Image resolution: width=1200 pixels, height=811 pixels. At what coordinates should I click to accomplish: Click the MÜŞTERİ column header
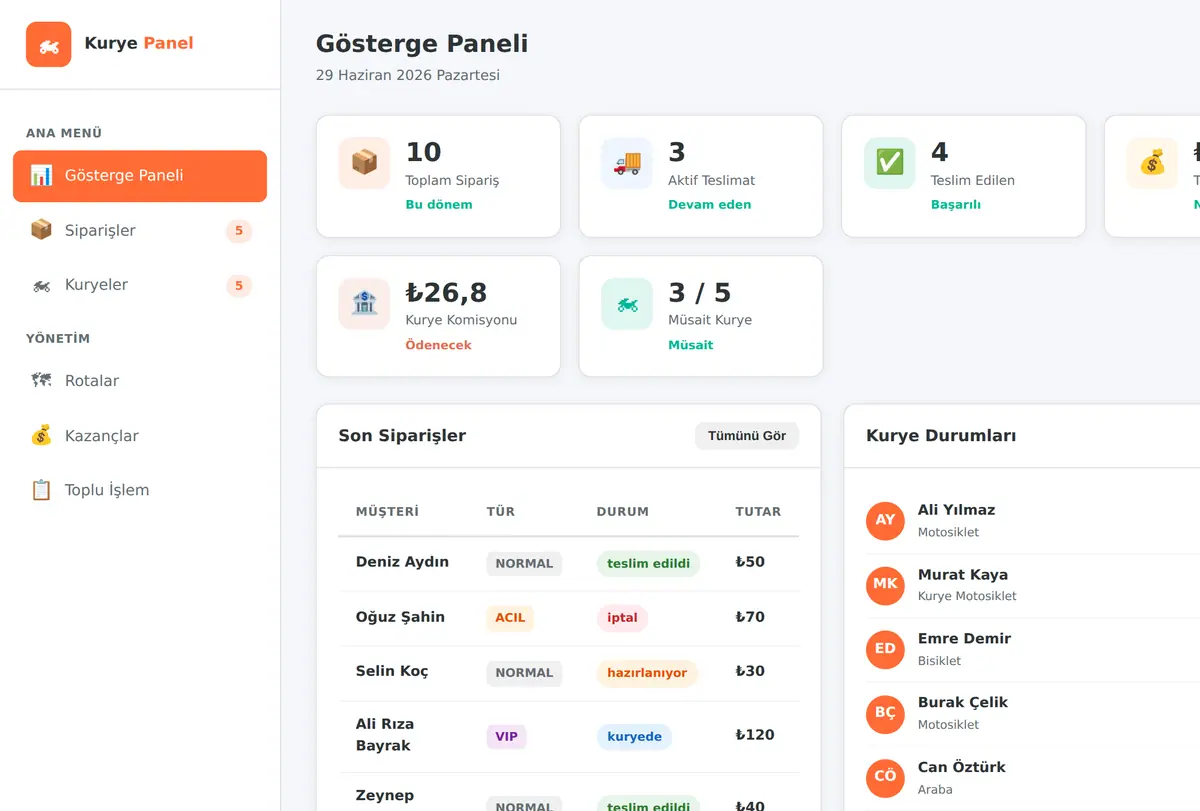[387, 512]
